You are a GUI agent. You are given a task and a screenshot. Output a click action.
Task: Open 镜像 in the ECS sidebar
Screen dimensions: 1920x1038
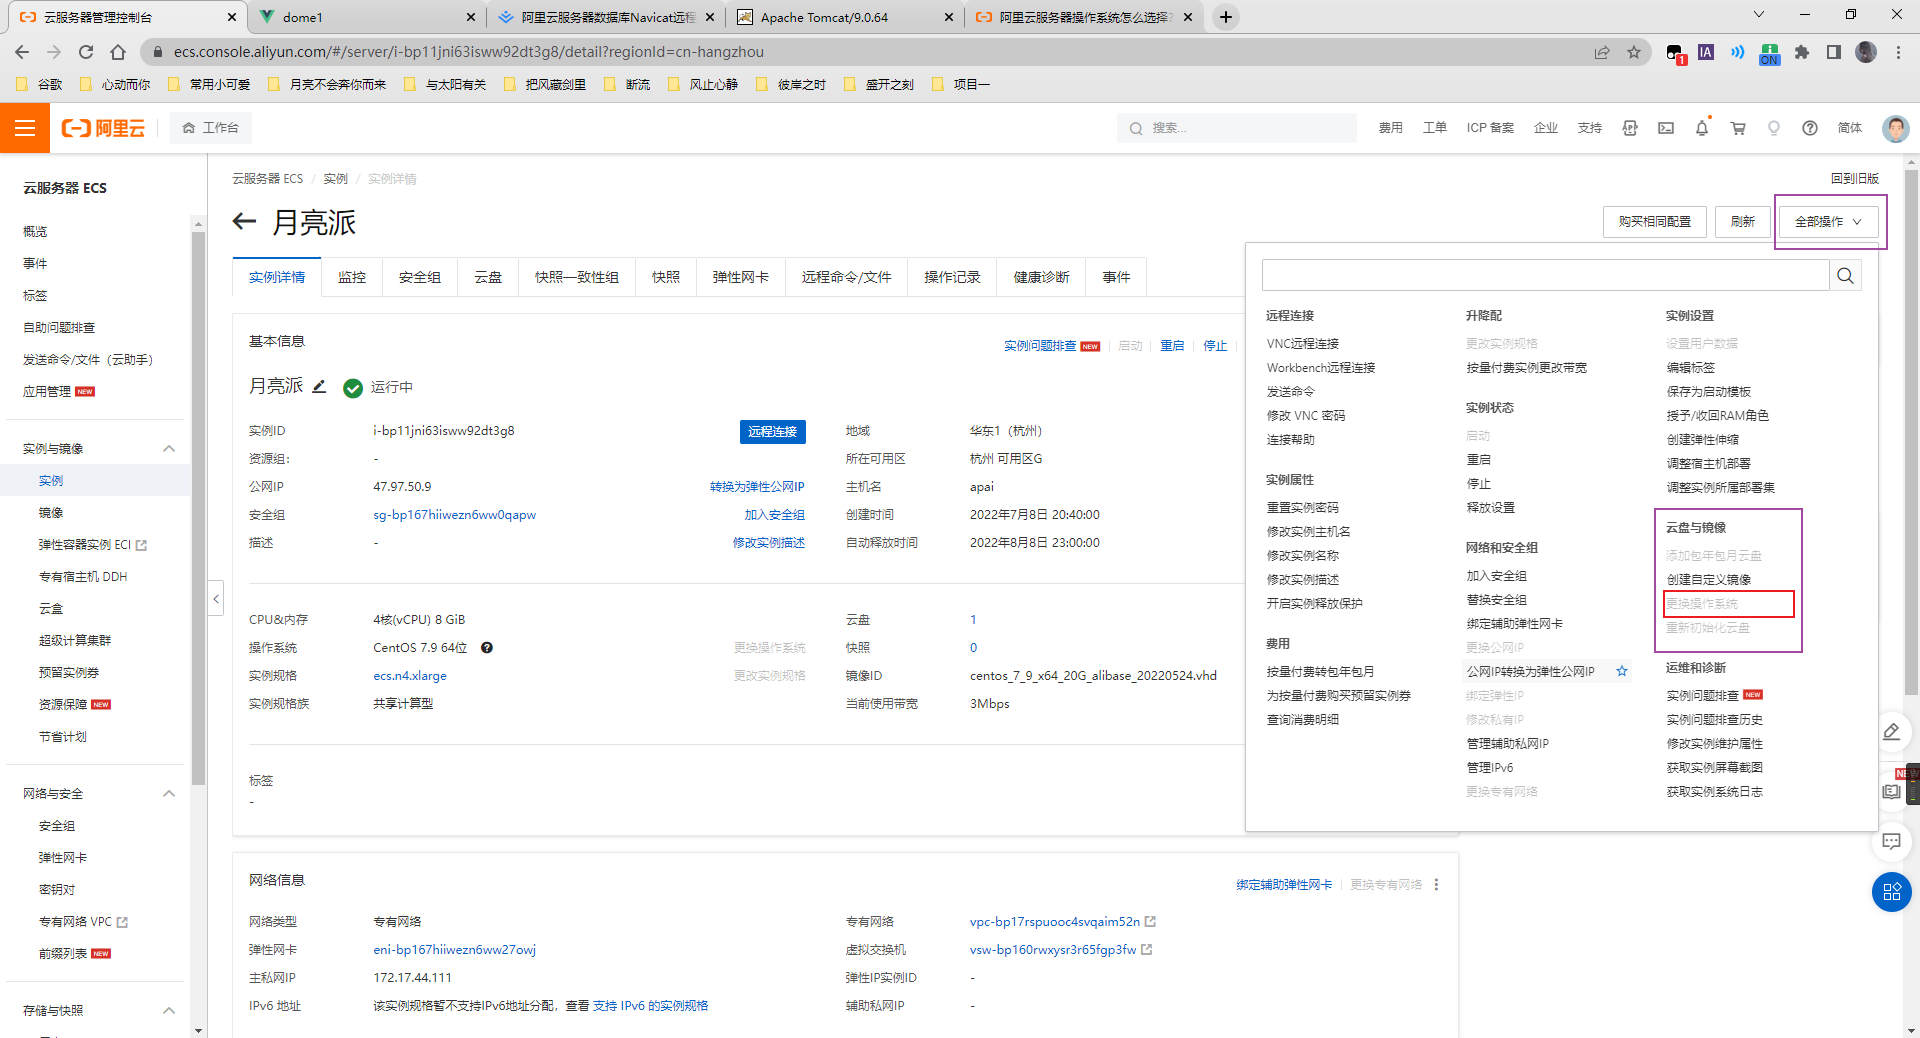point(51,512)
